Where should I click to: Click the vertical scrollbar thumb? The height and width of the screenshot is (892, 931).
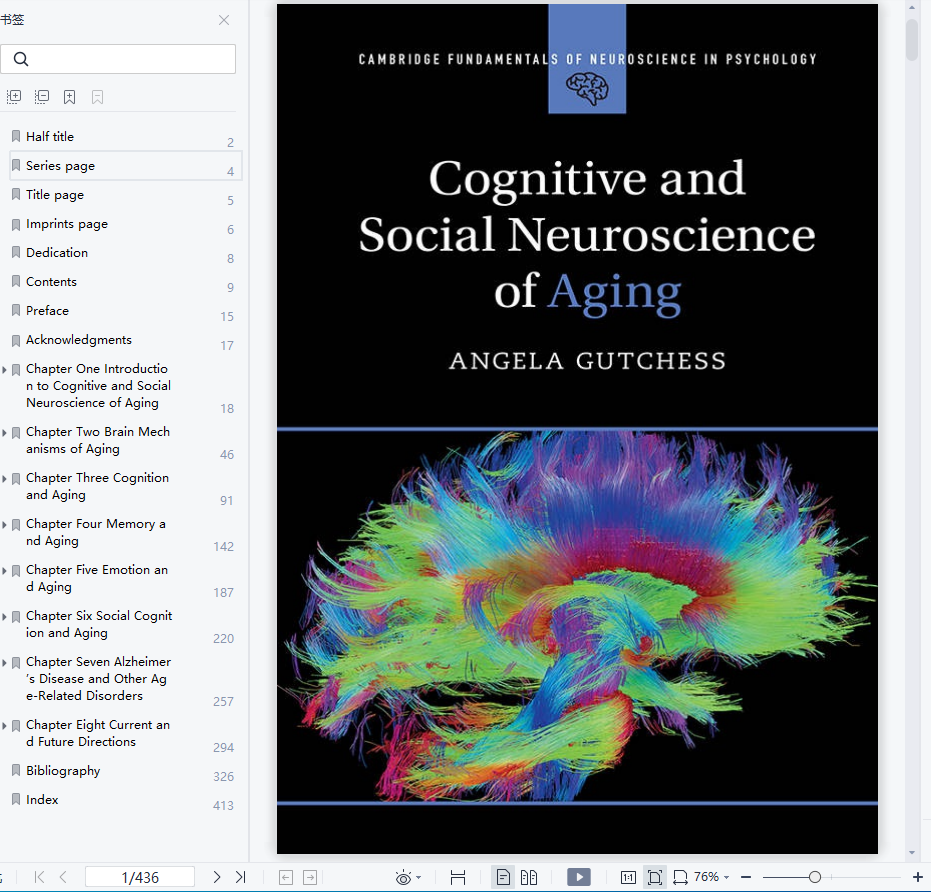click(x=912, y=39)
